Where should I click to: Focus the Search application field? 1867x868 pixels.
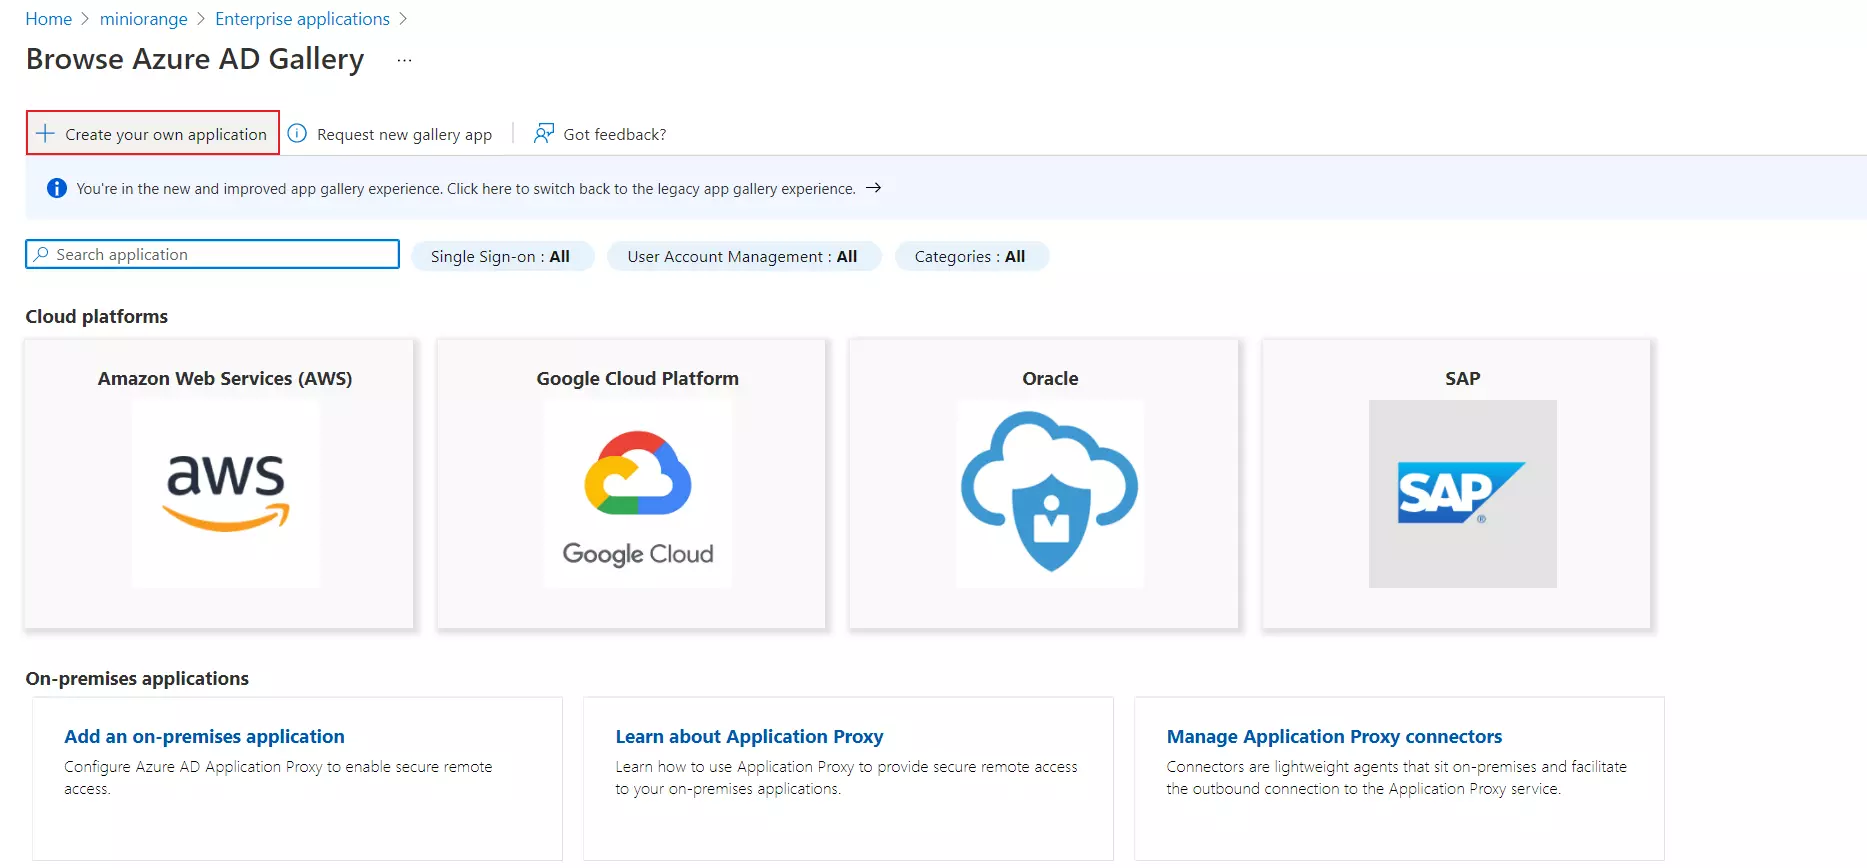pyautogui.click(x=212, y=254)
